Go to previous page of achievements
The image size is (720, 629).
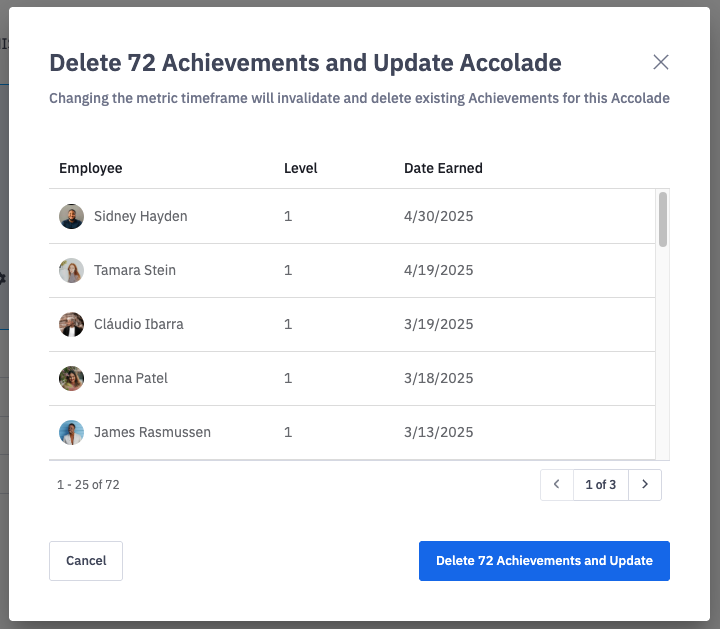coord(556,485)
